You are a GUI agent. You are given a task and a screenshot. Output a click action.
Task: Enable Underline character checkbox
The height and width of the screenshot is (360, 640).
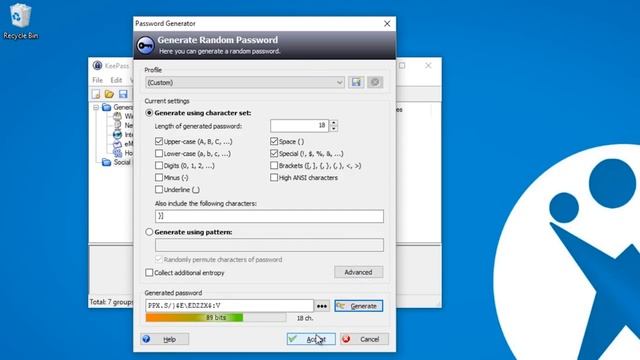[x=159, y=189]
